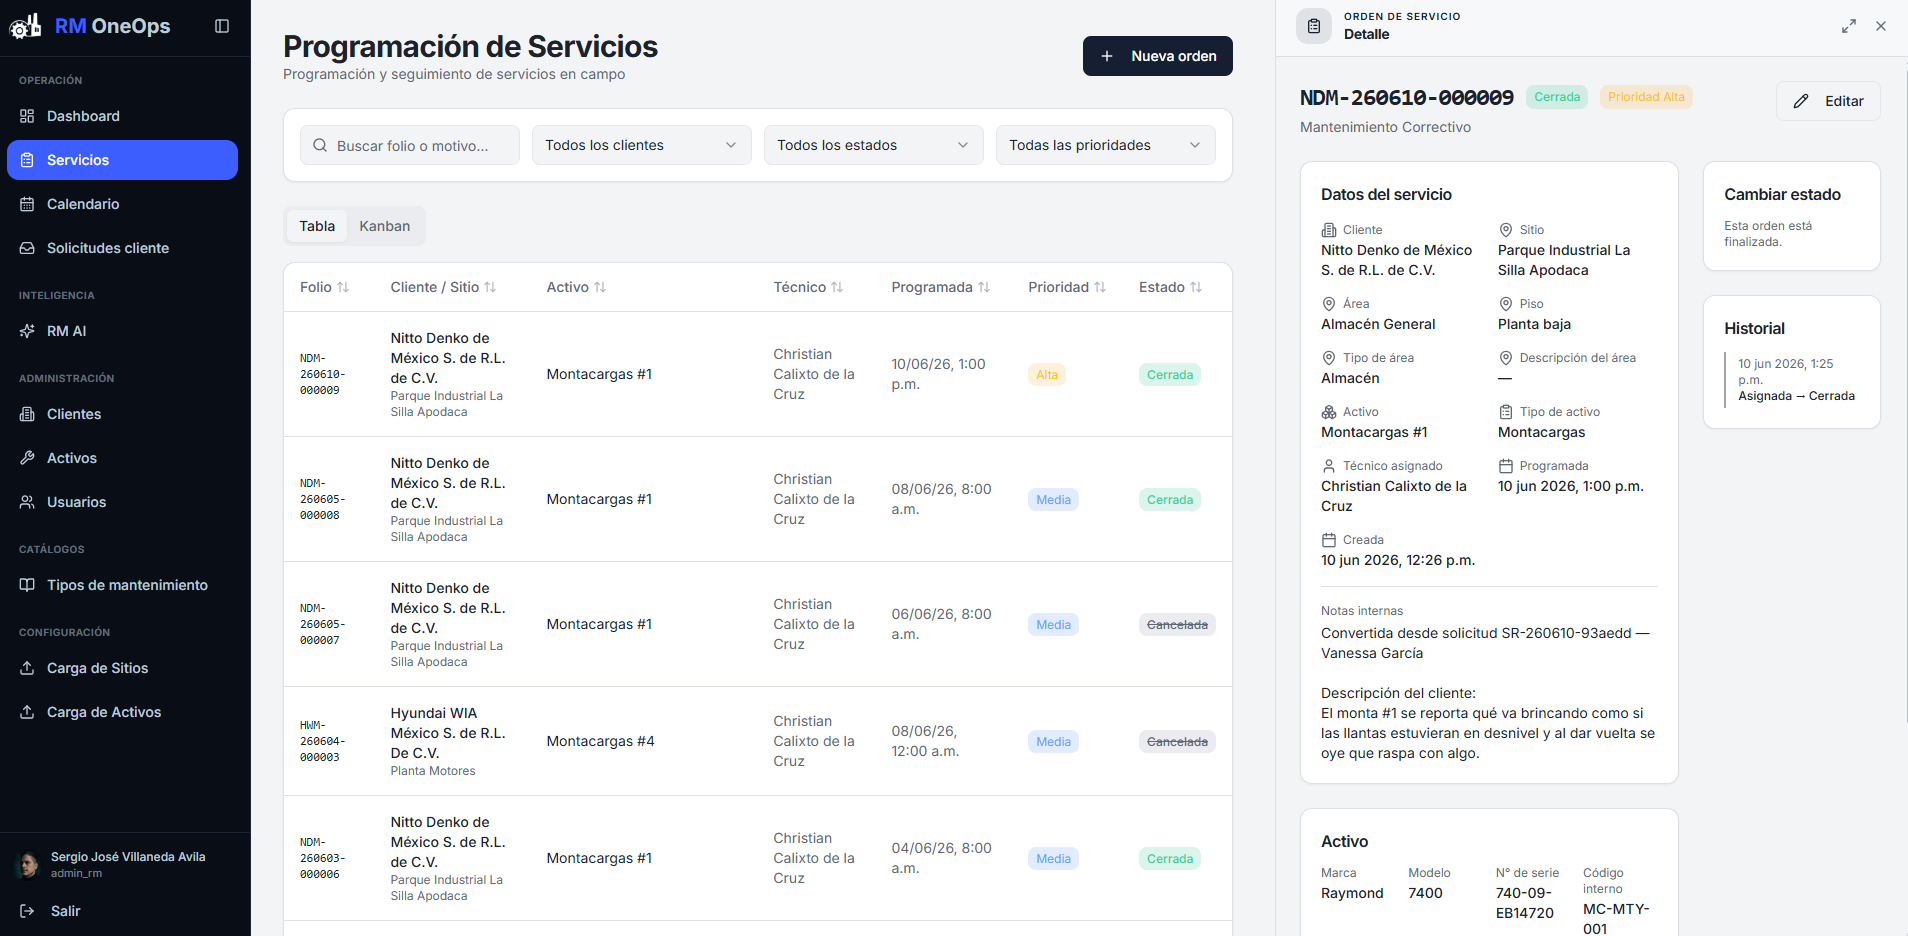This screenshot has height=936, width=1908.
Task: Click the Creada calendar icon
Action: (1329, 540)
